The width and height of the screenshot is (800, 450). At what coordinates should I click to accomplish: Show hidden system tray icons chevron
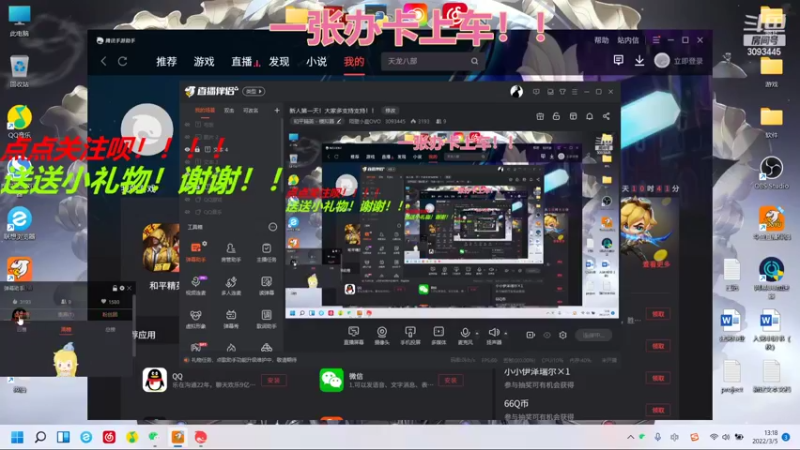point(631,437)
